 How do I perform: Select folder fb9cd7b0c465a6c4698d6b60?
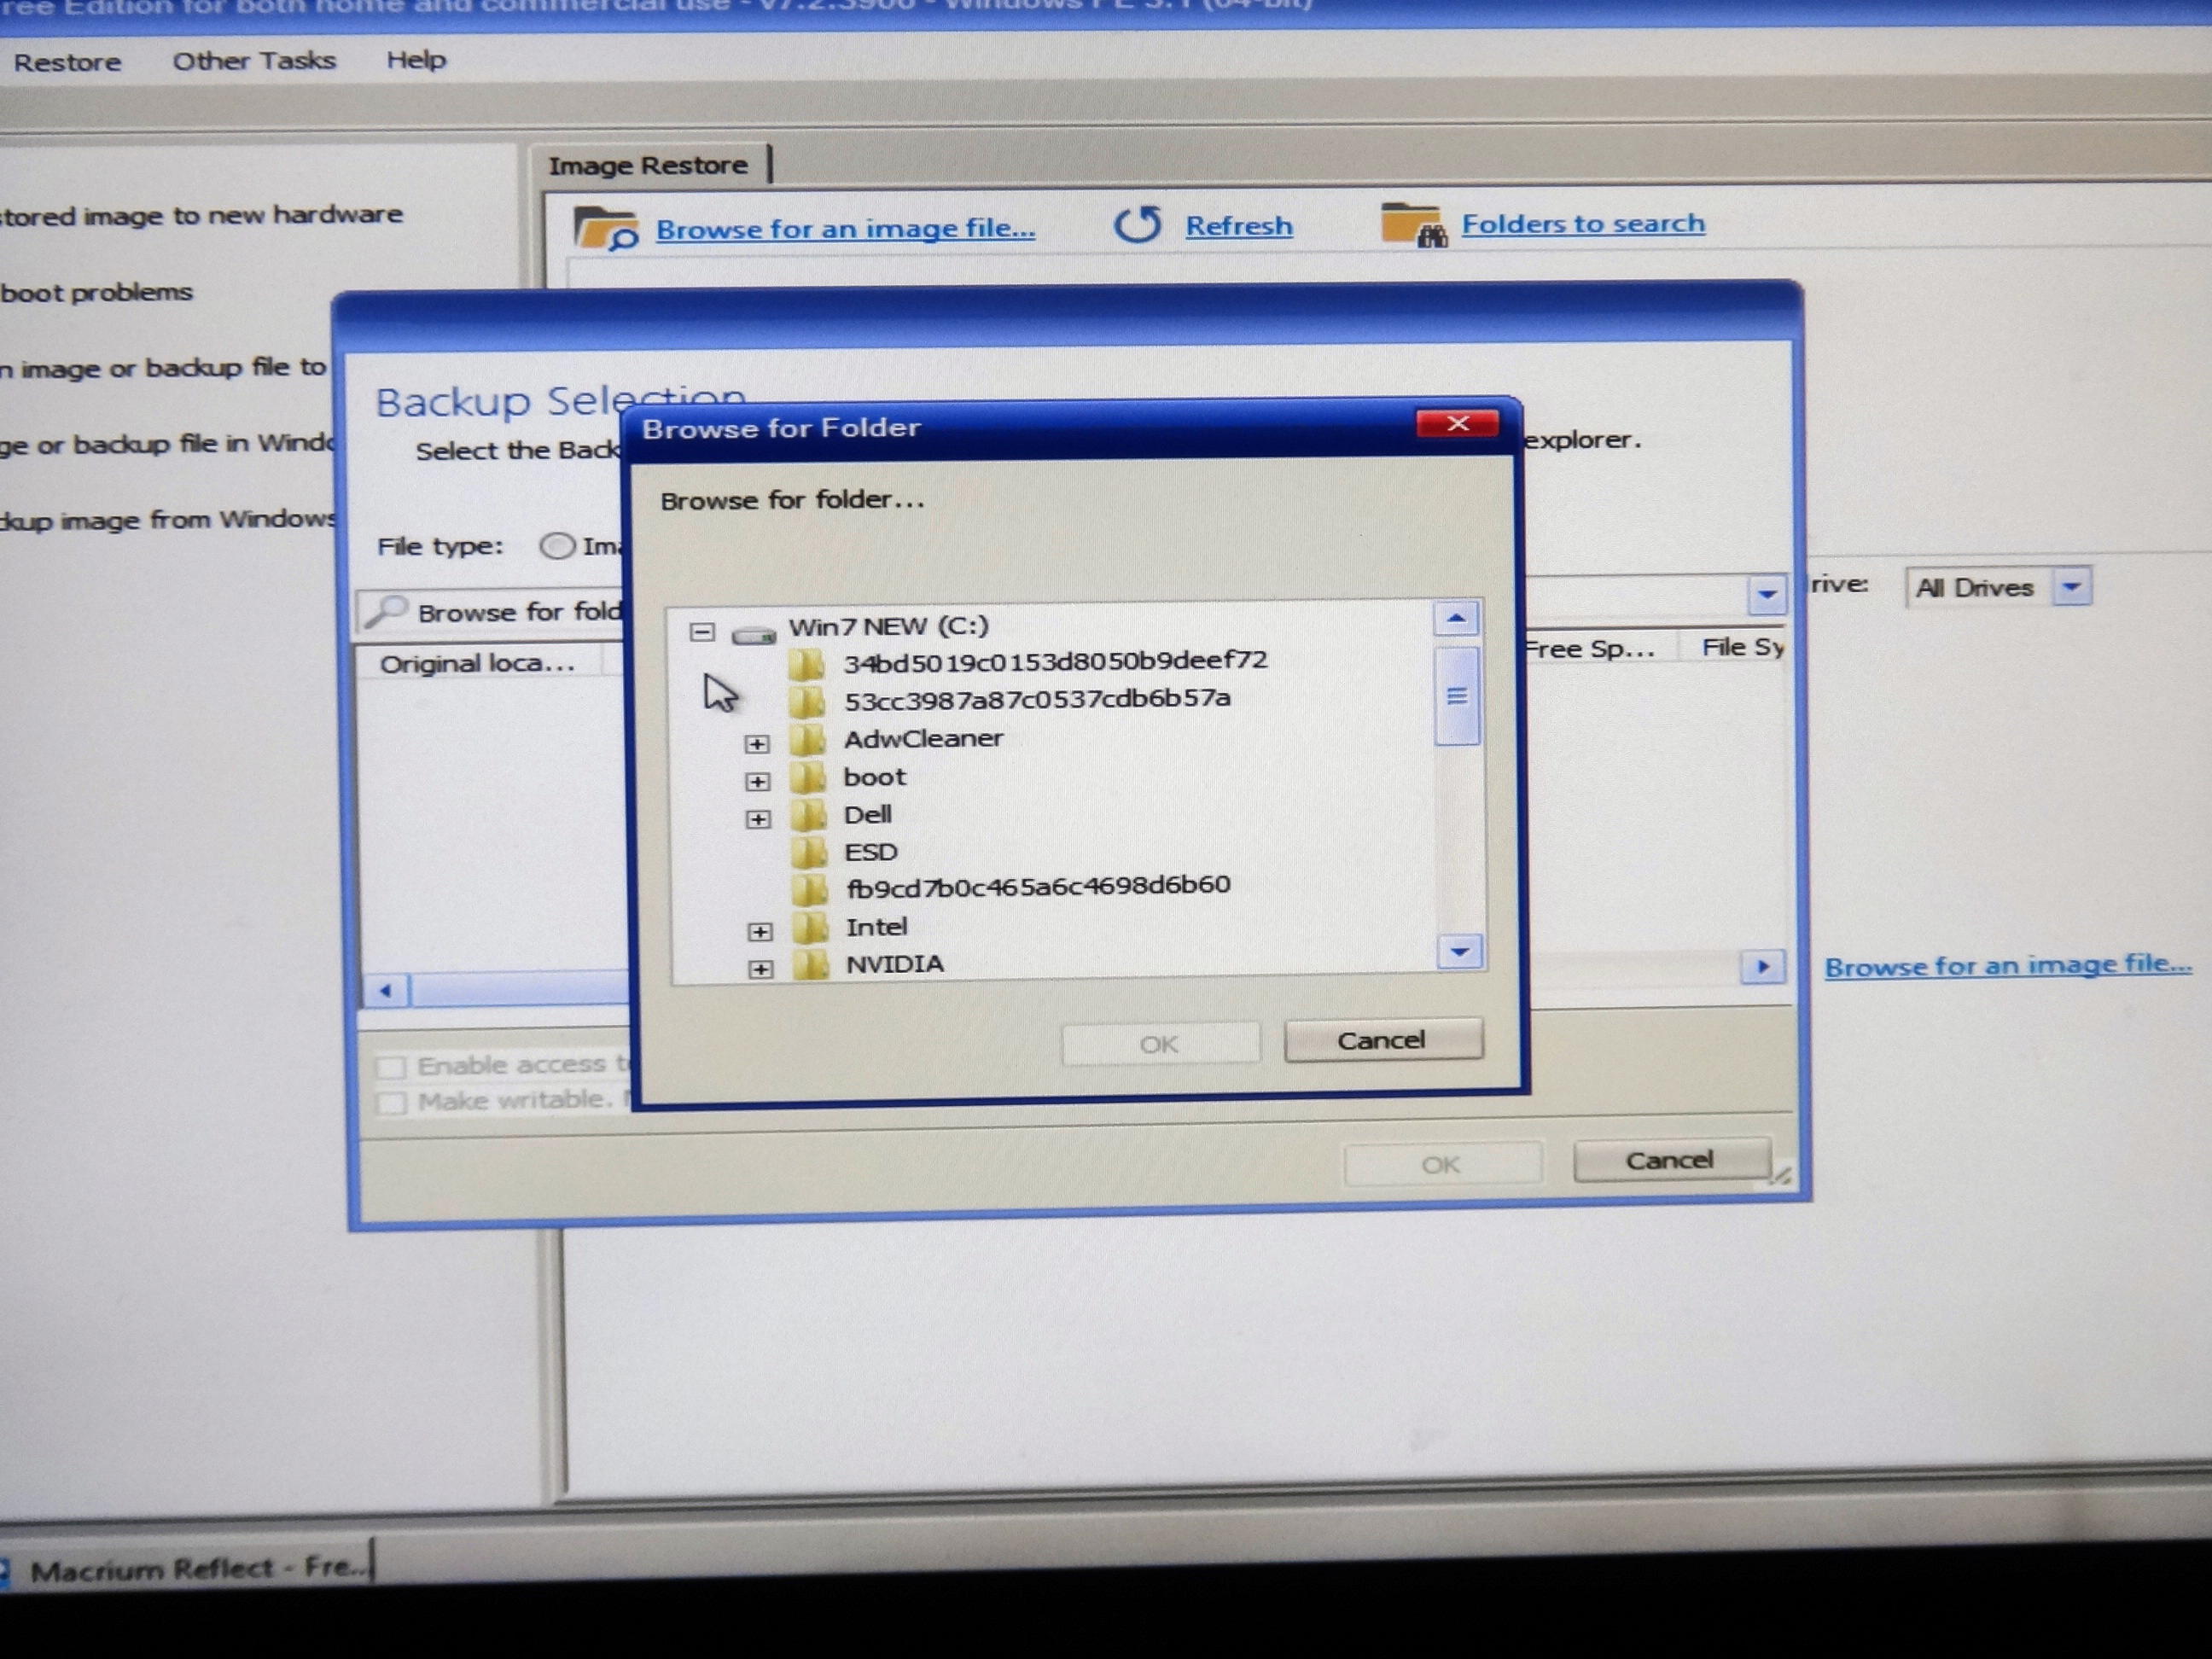1038,886
